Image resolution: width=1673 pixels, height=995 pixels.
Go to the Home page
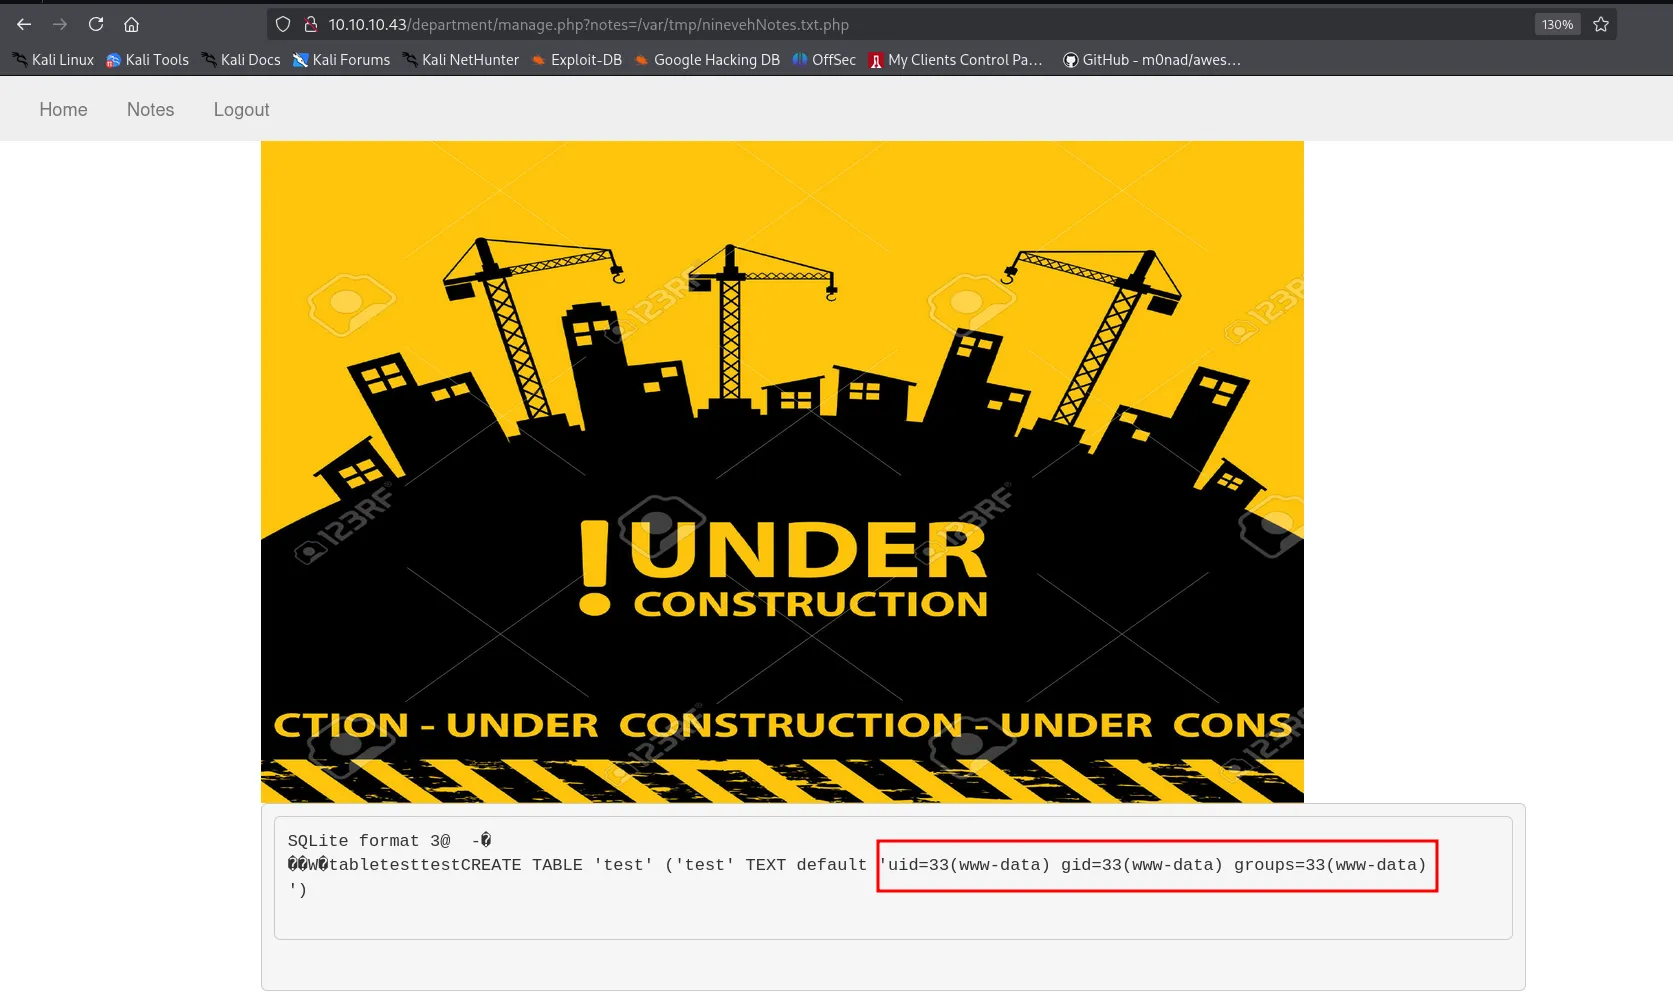pos(63,110)
